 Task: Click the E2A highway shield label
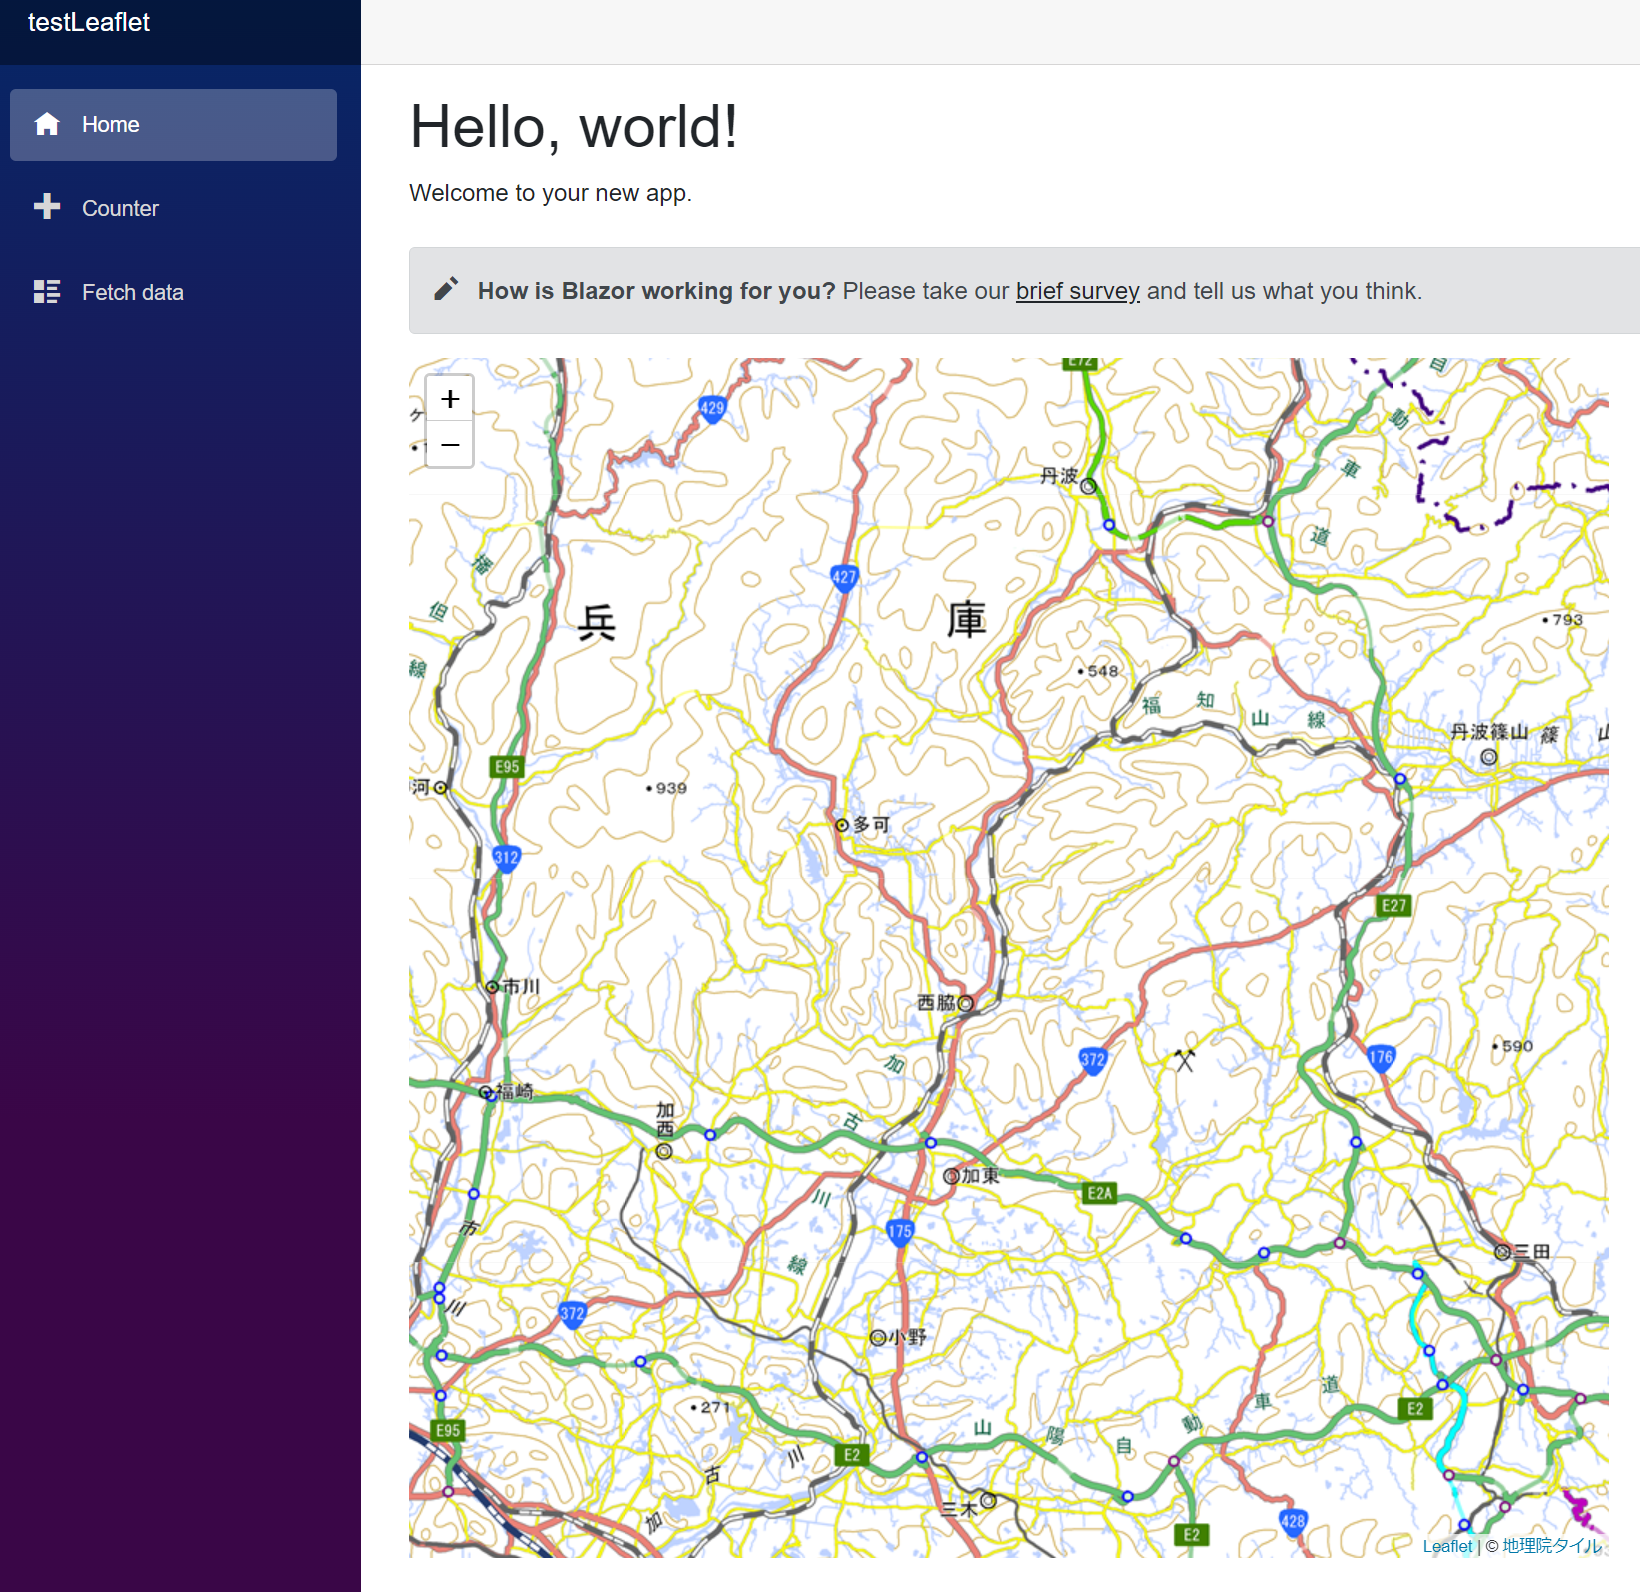coord(1100,1193)
